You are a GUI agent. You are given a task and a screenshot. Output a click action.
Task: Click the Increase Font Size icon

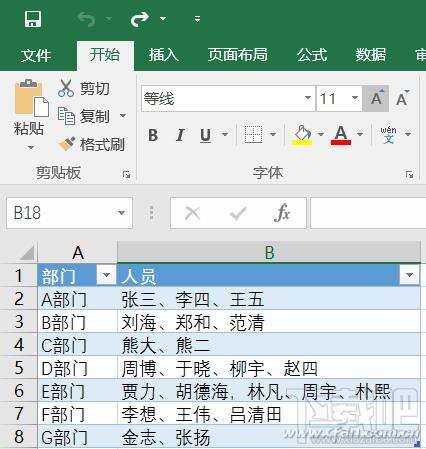coord(376,98)
